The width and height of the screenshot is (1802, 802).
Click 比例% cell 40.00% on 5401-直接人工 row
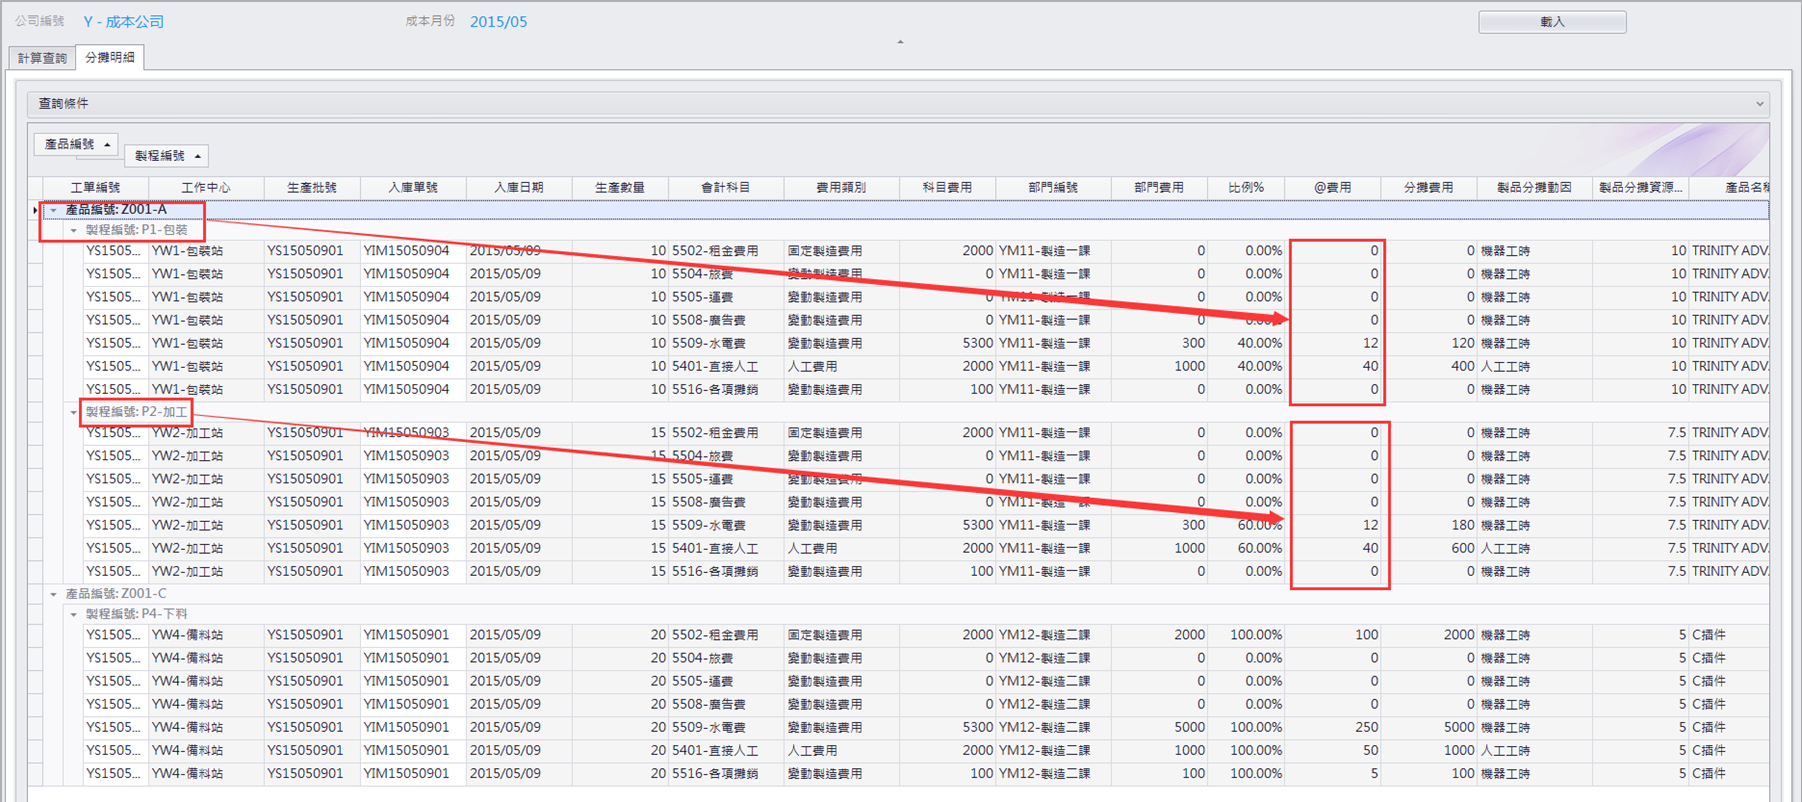point(1245,366)
